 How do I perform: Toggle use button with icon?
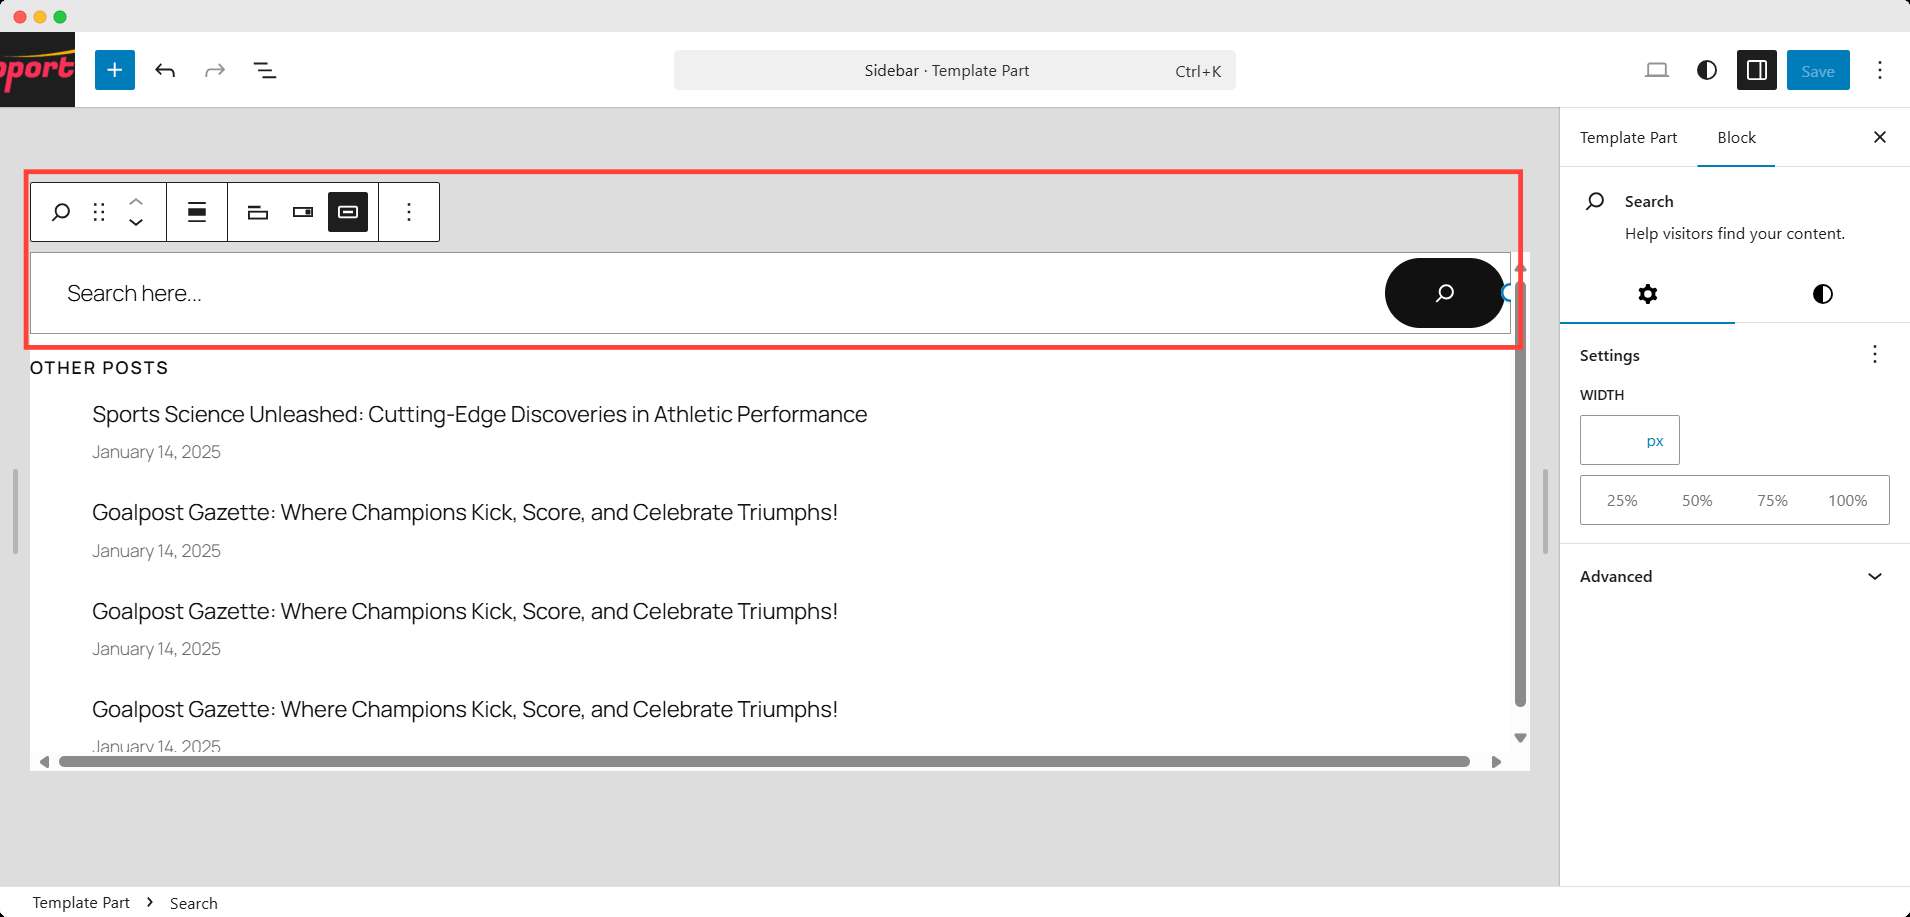[348, 212]
